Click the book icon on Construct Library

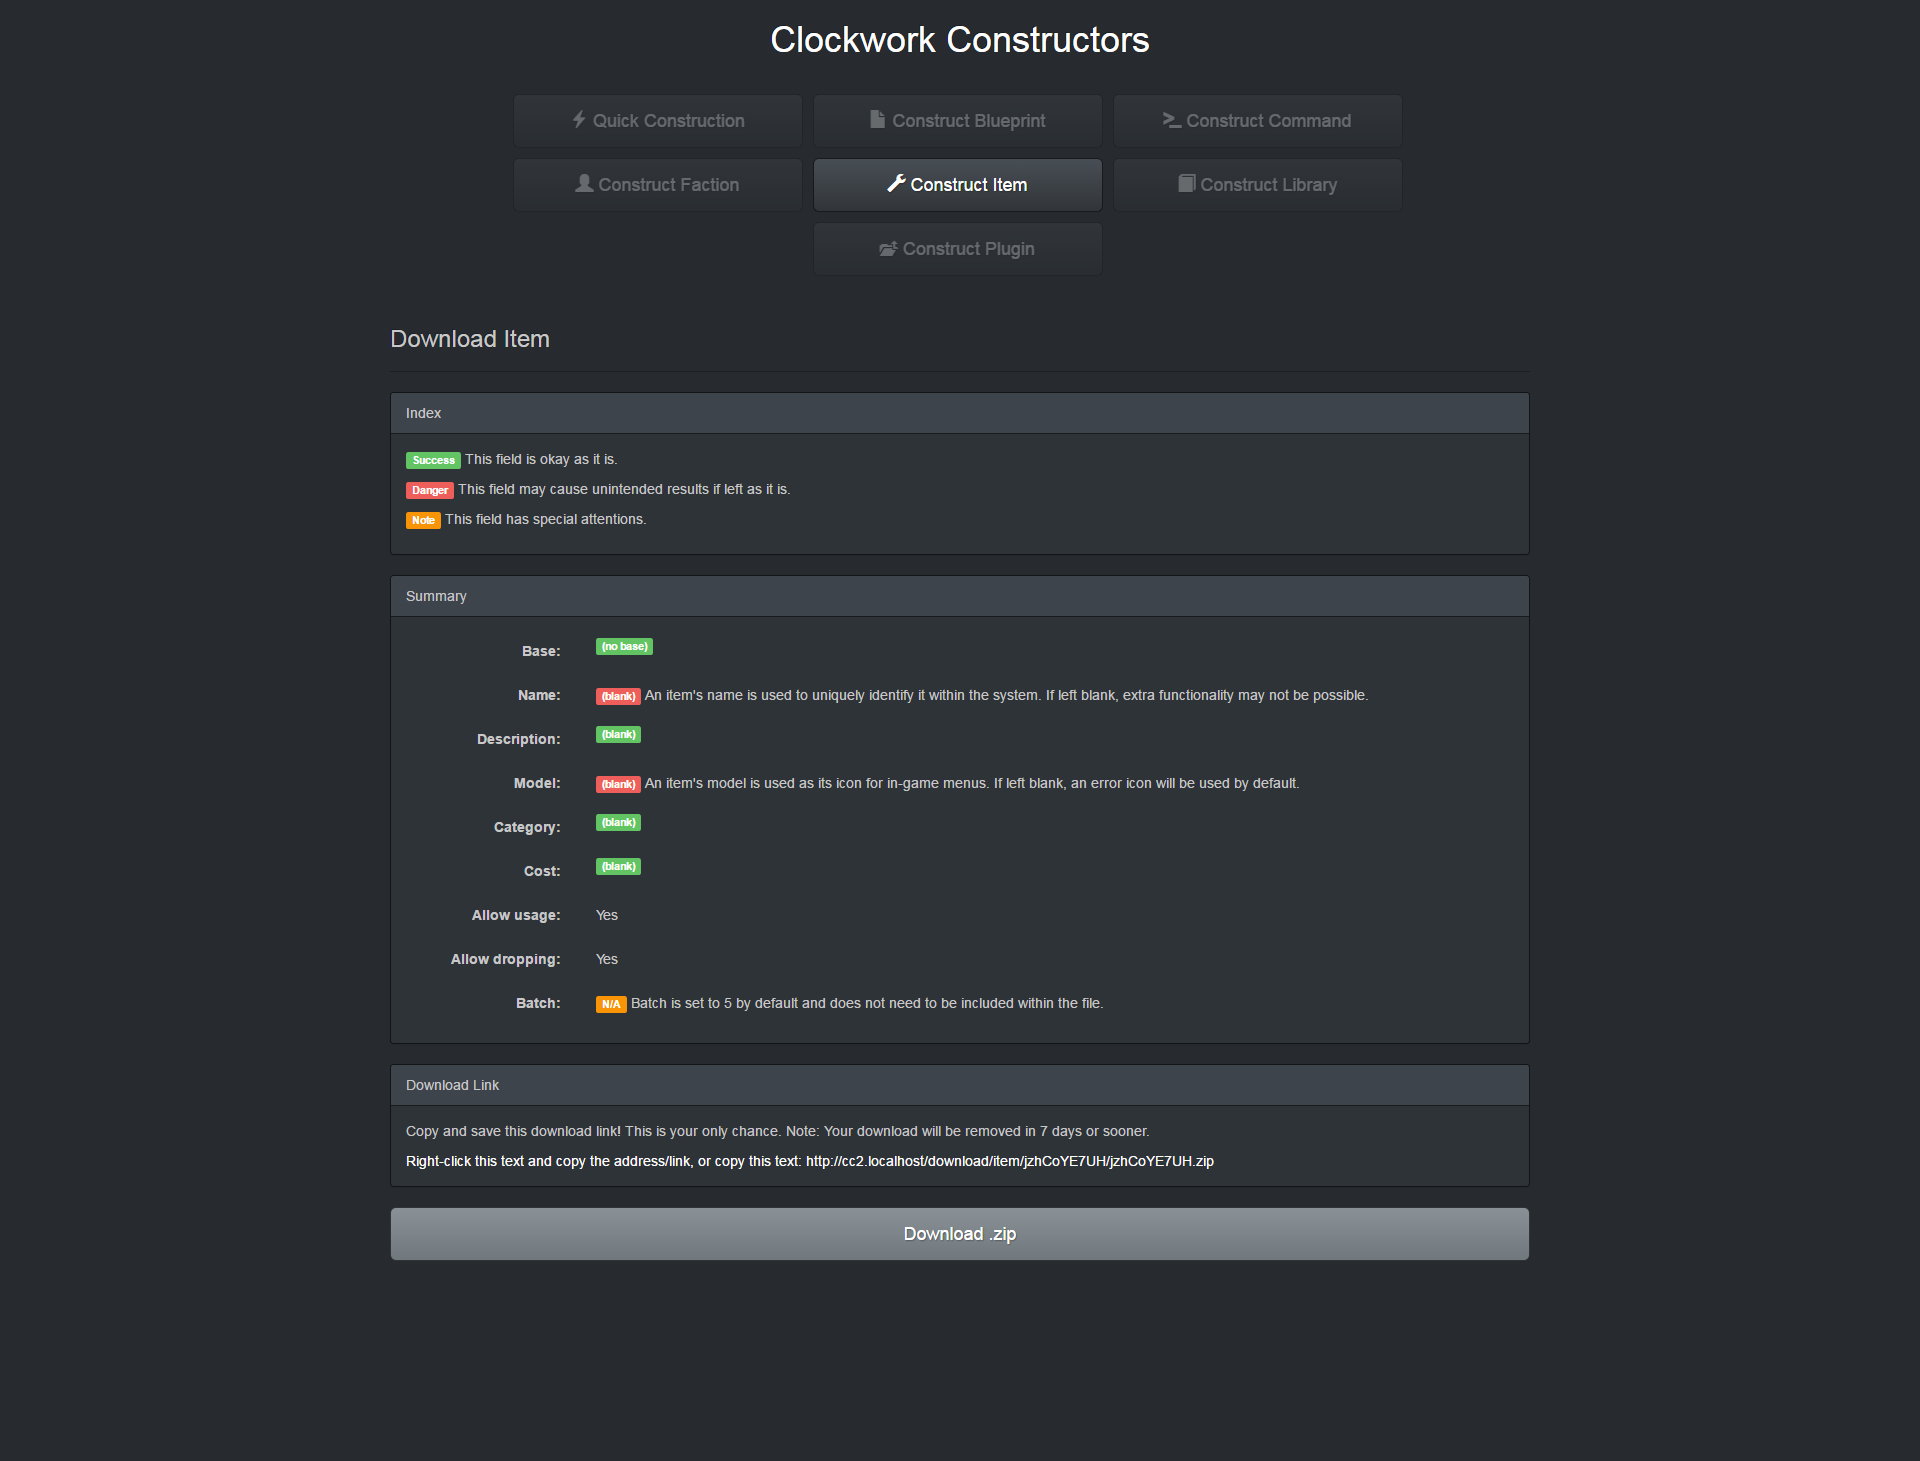(1186, 184)
